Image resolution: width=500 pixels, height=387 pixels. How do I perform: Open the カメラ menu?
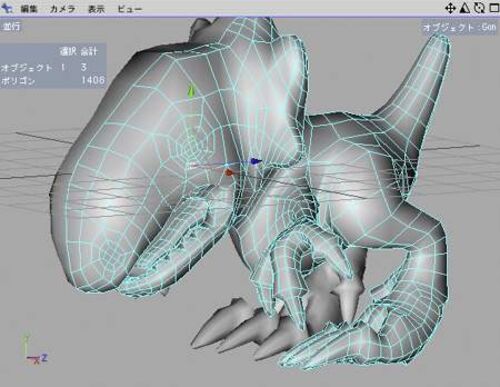[62, 9]
